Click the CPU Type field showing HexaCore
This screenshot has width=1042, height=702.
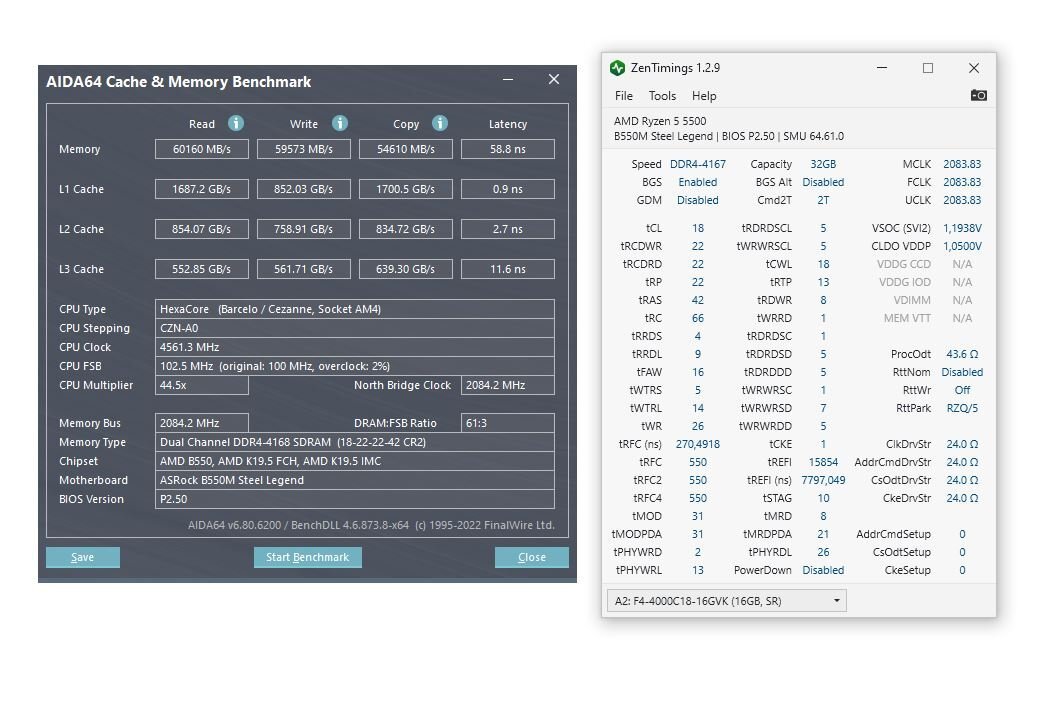coord(355,309)
